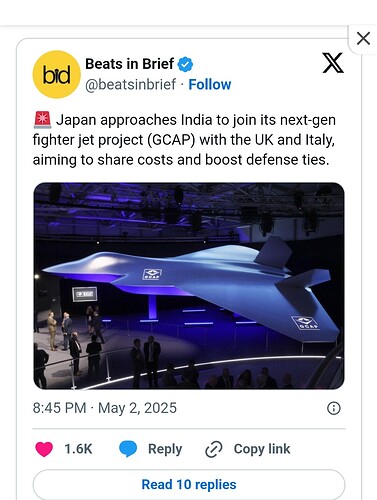Click the reply speech bubble icon
377x500 pixels.
tap(128, 449)
